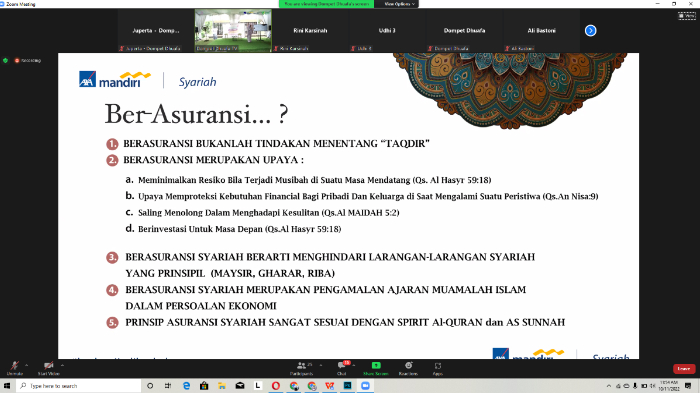Show next participants with blue arrow
Image resolution: width=700 pixels, height=393 pixels.
pyautogui.click(x=590, y=30)
